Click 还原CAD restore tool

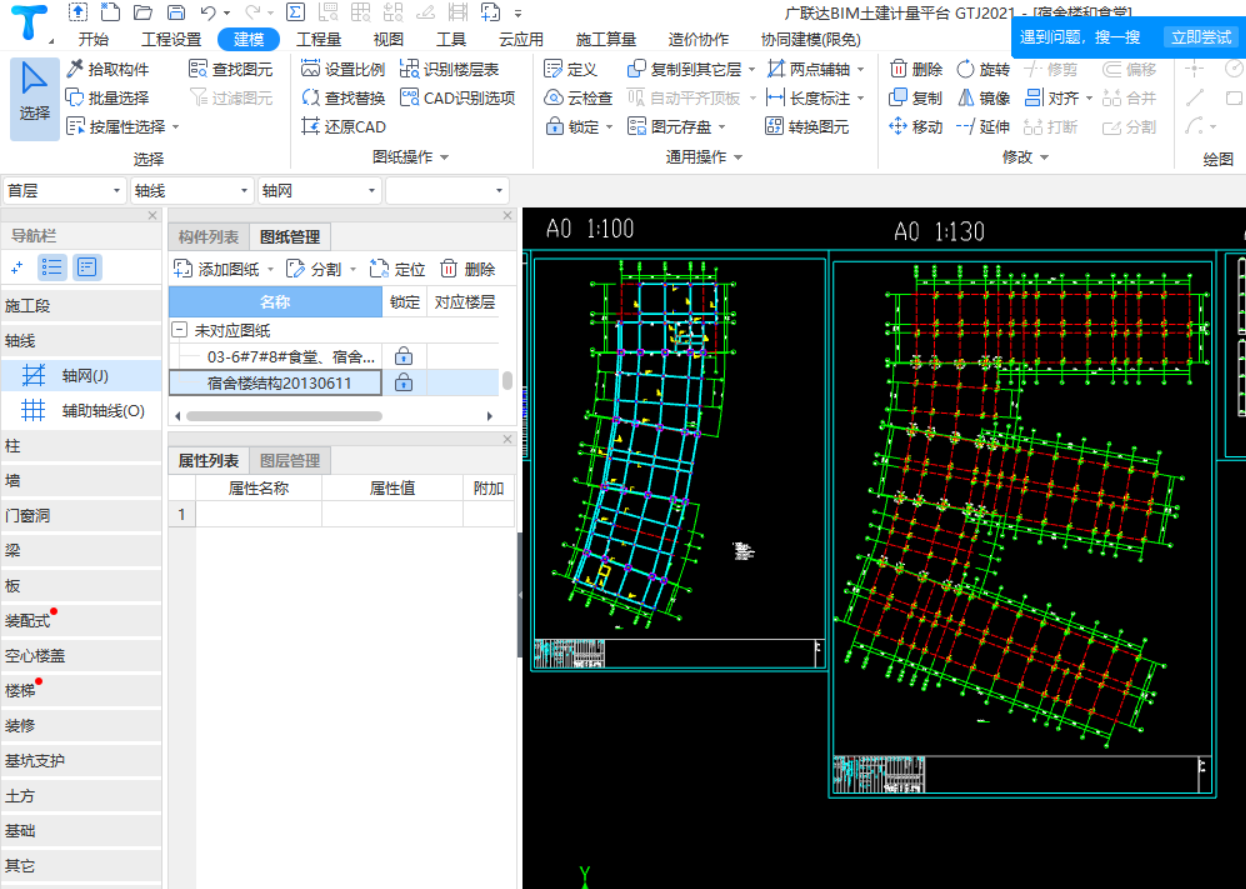point(343,127)
